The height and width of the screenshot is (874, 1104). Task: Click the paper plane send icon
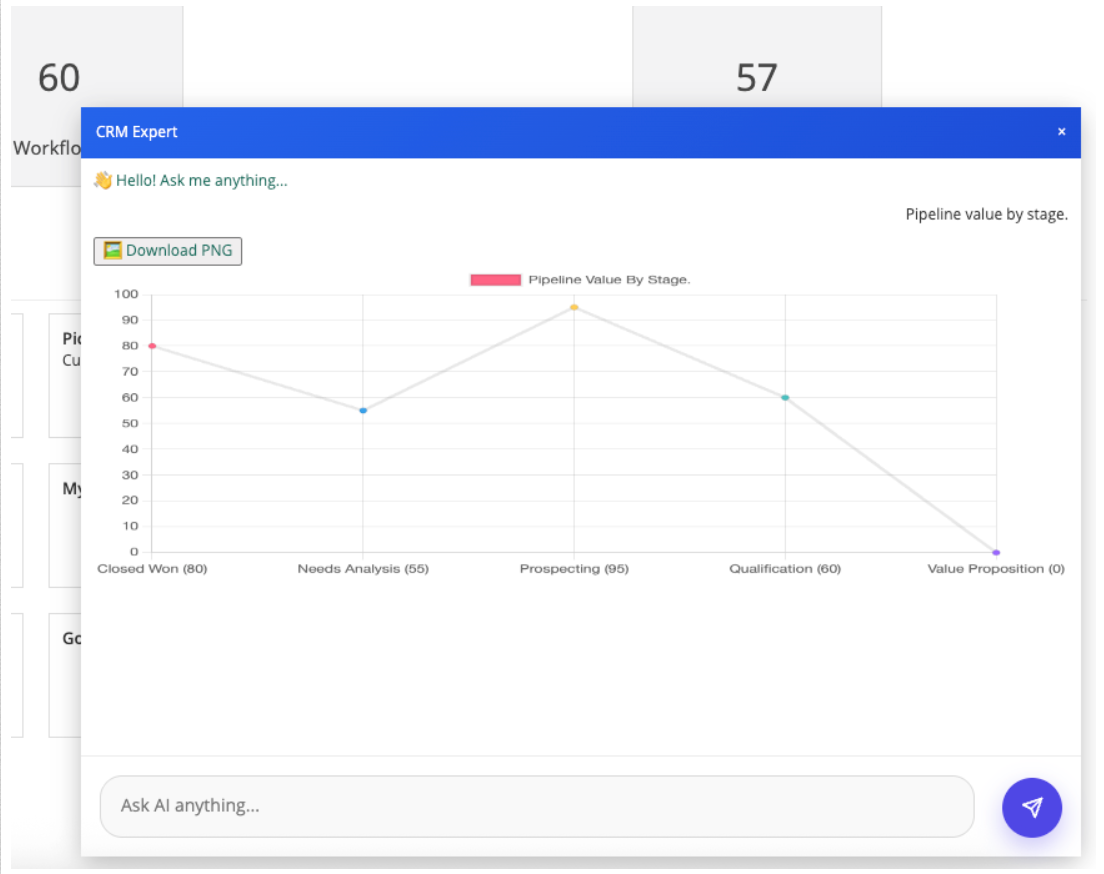(x=1031, y=807)
